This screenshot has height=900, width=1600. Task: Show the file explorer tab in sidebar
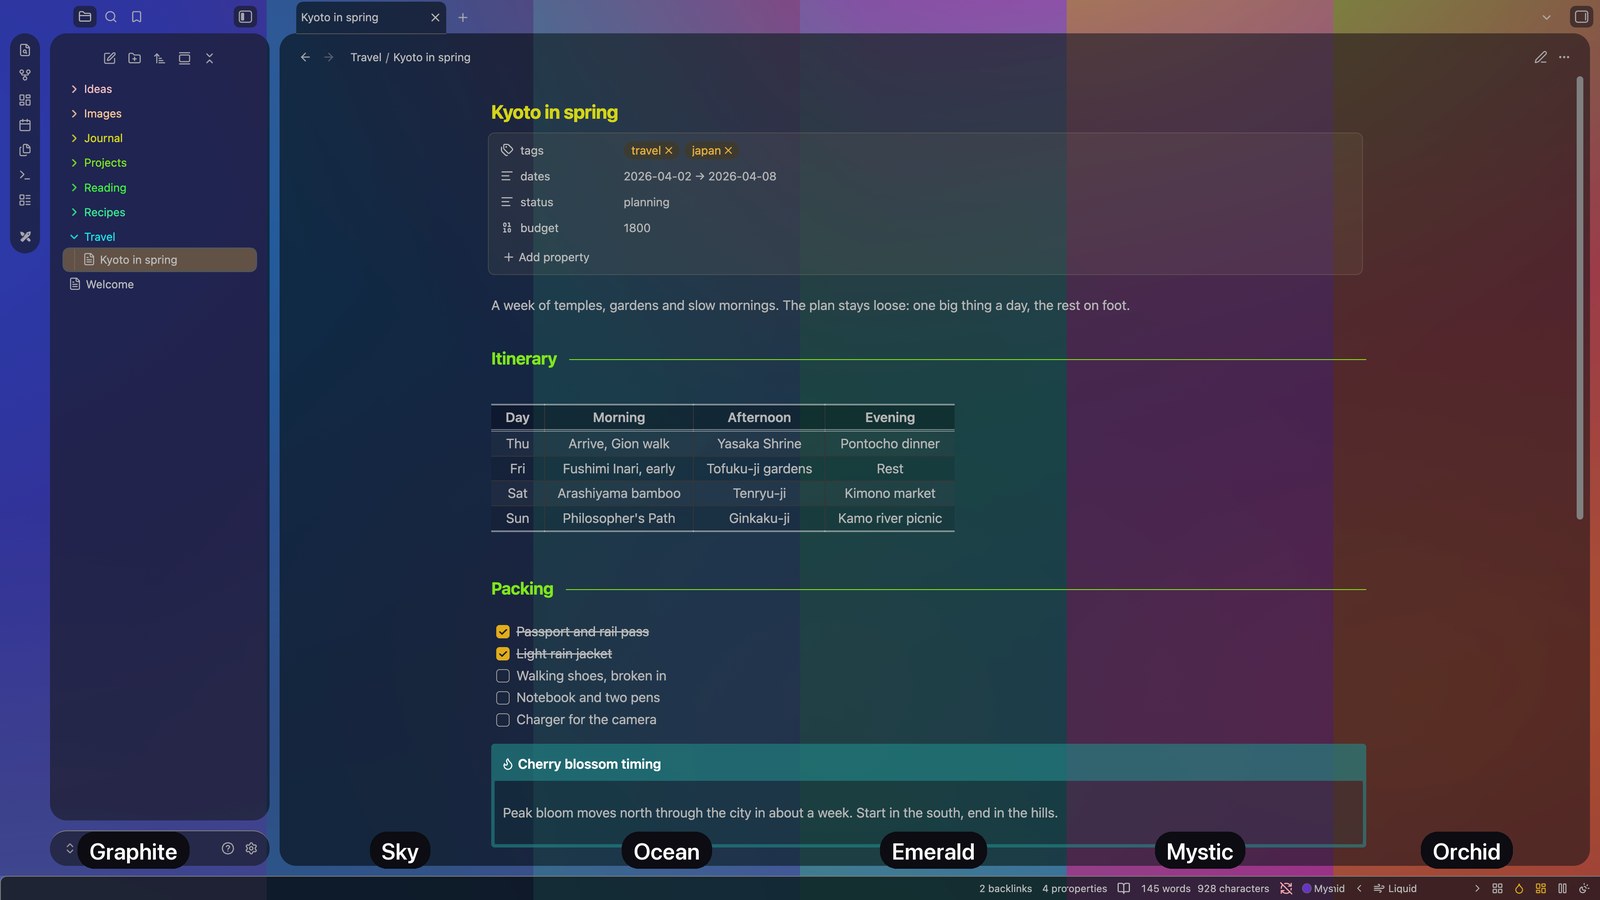pos(85,17)
